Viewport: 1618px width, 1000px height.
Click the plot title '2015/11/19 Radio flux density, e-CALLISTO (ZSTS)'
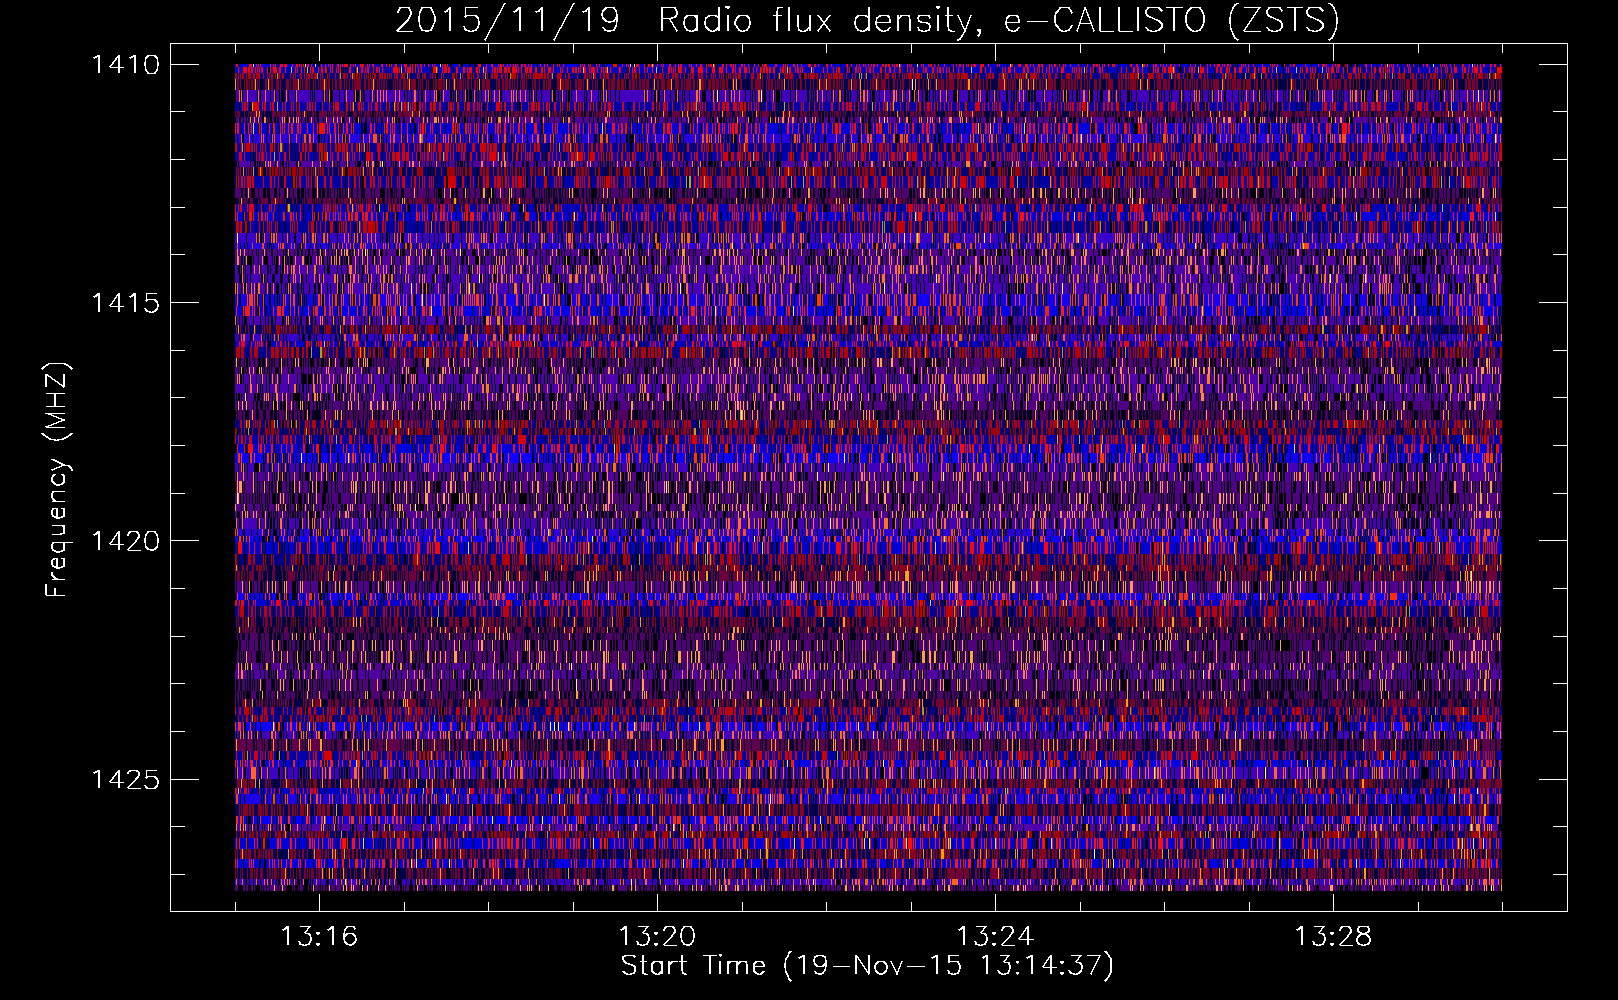click(867, 20)
